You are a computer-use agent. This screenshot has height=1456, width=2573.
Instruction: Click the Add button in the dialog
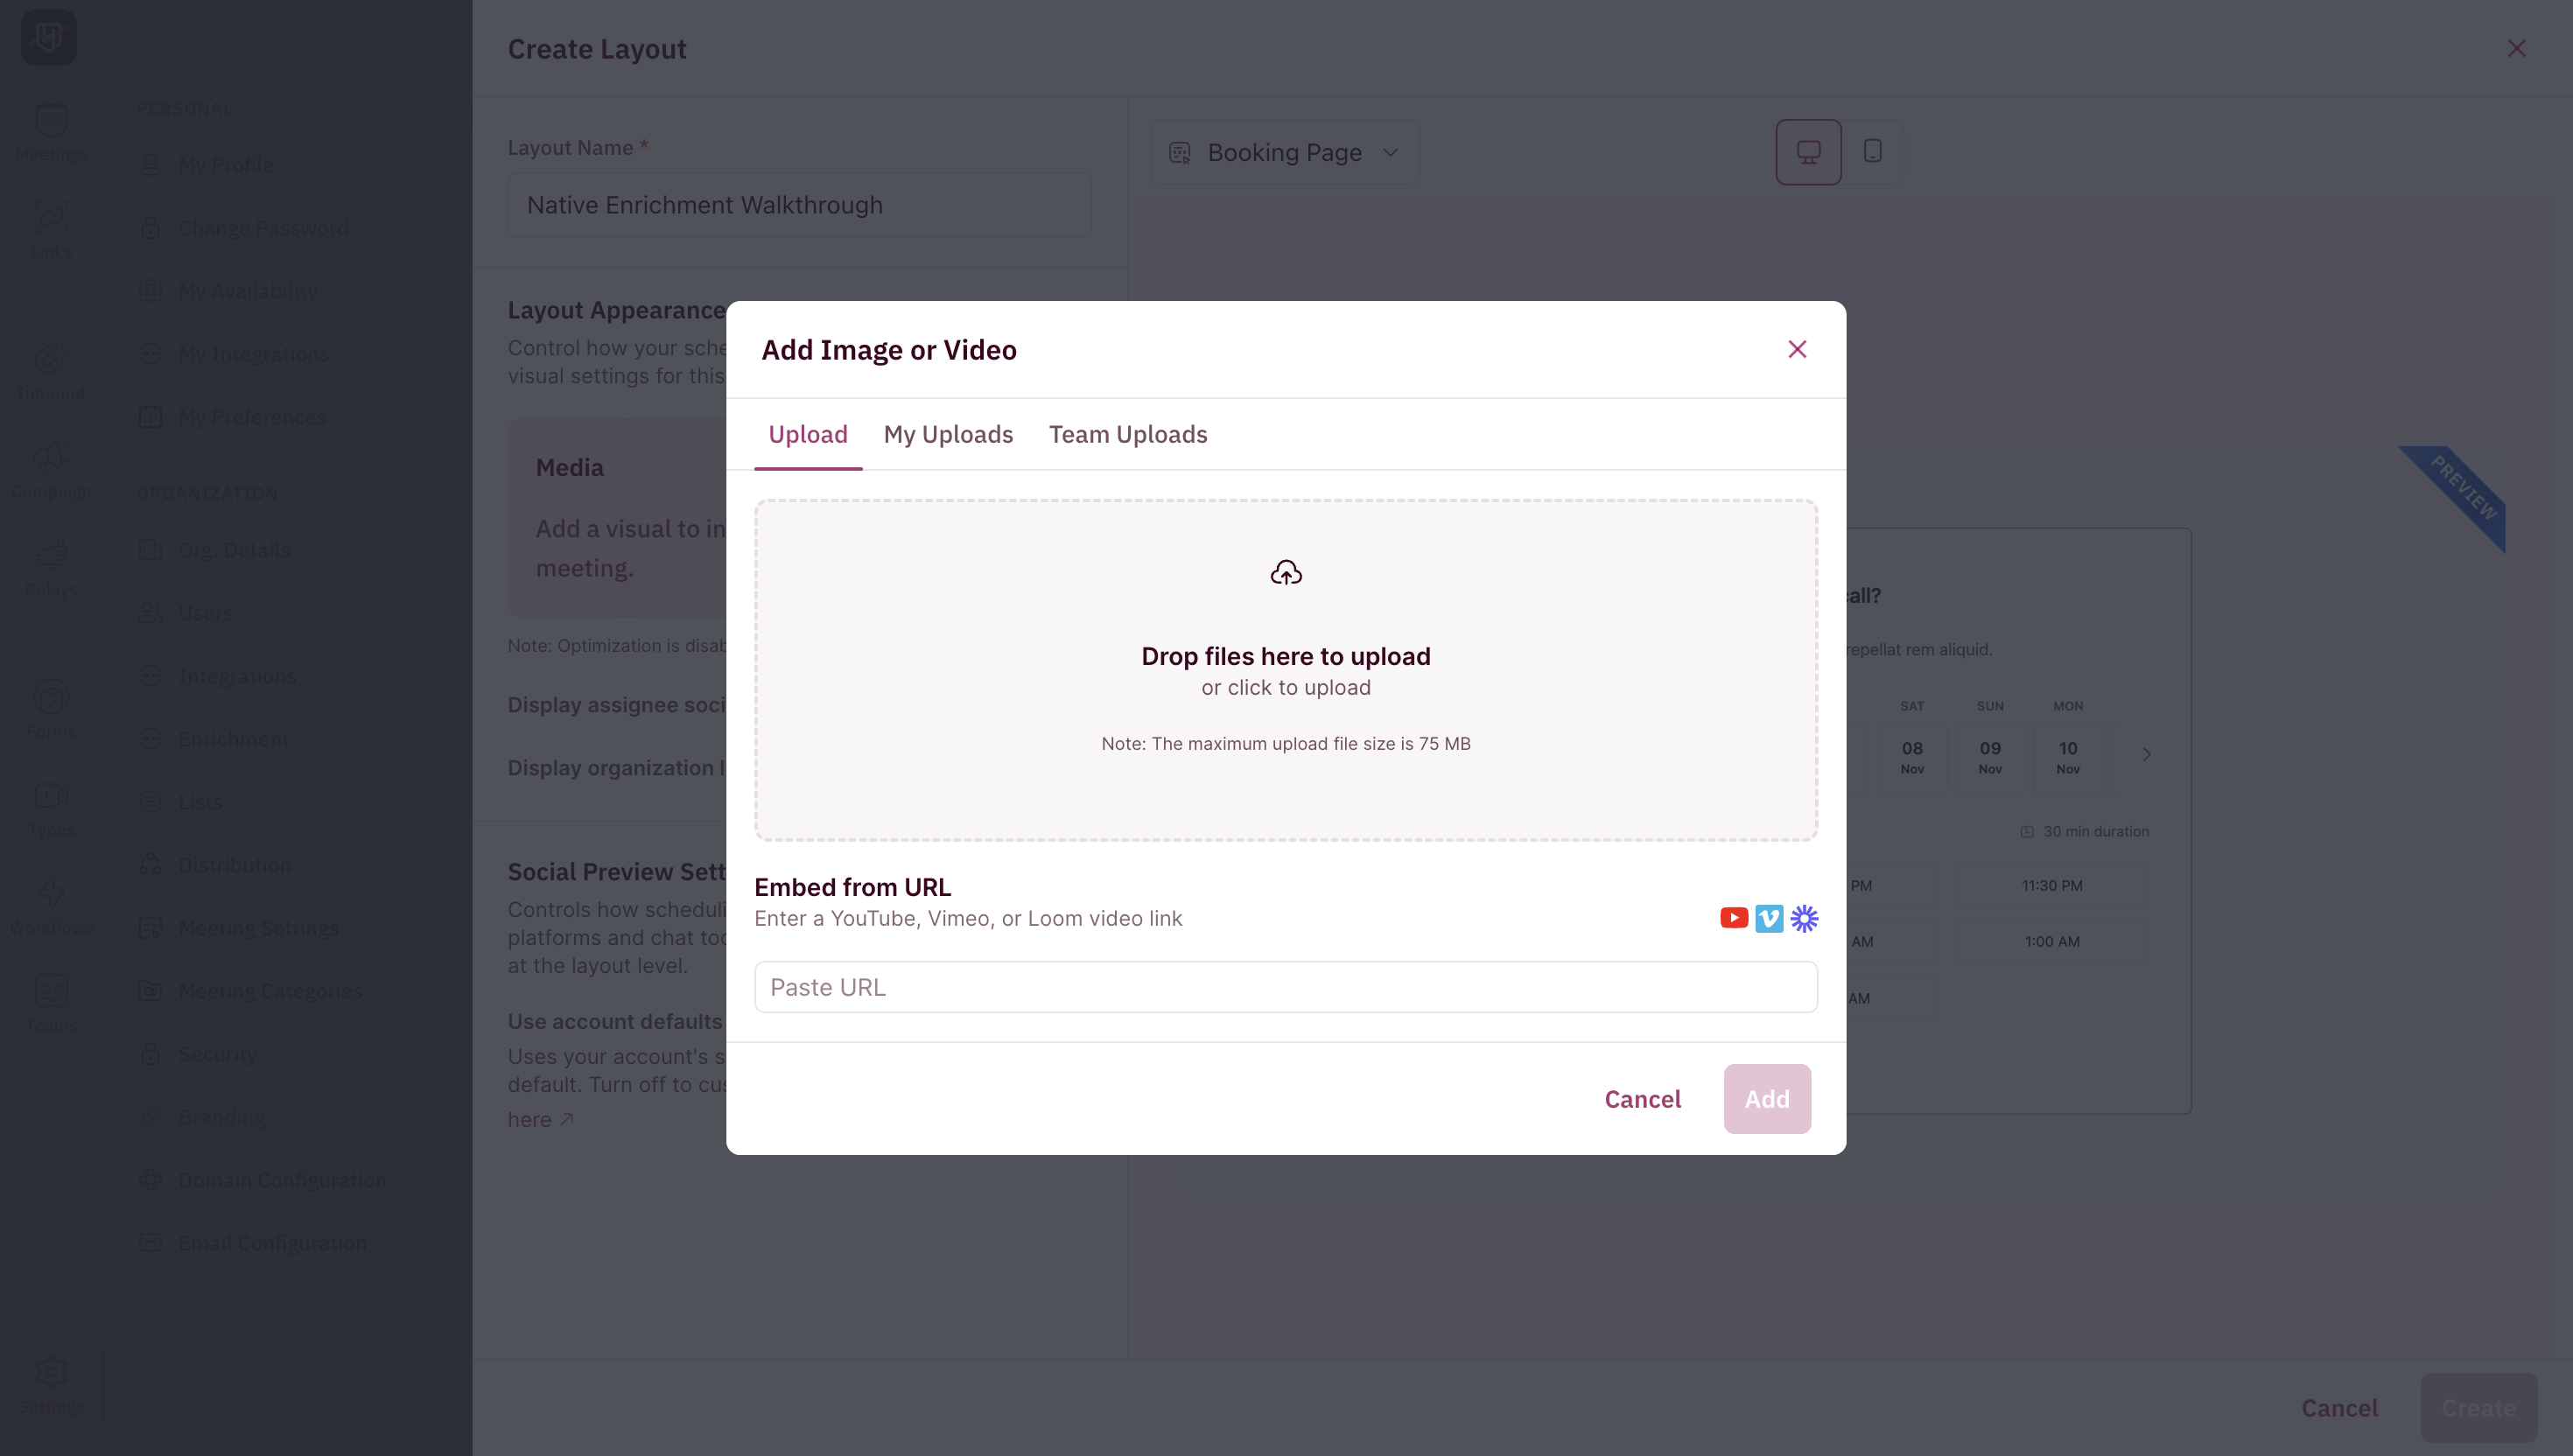[x=1767, y=1098]
